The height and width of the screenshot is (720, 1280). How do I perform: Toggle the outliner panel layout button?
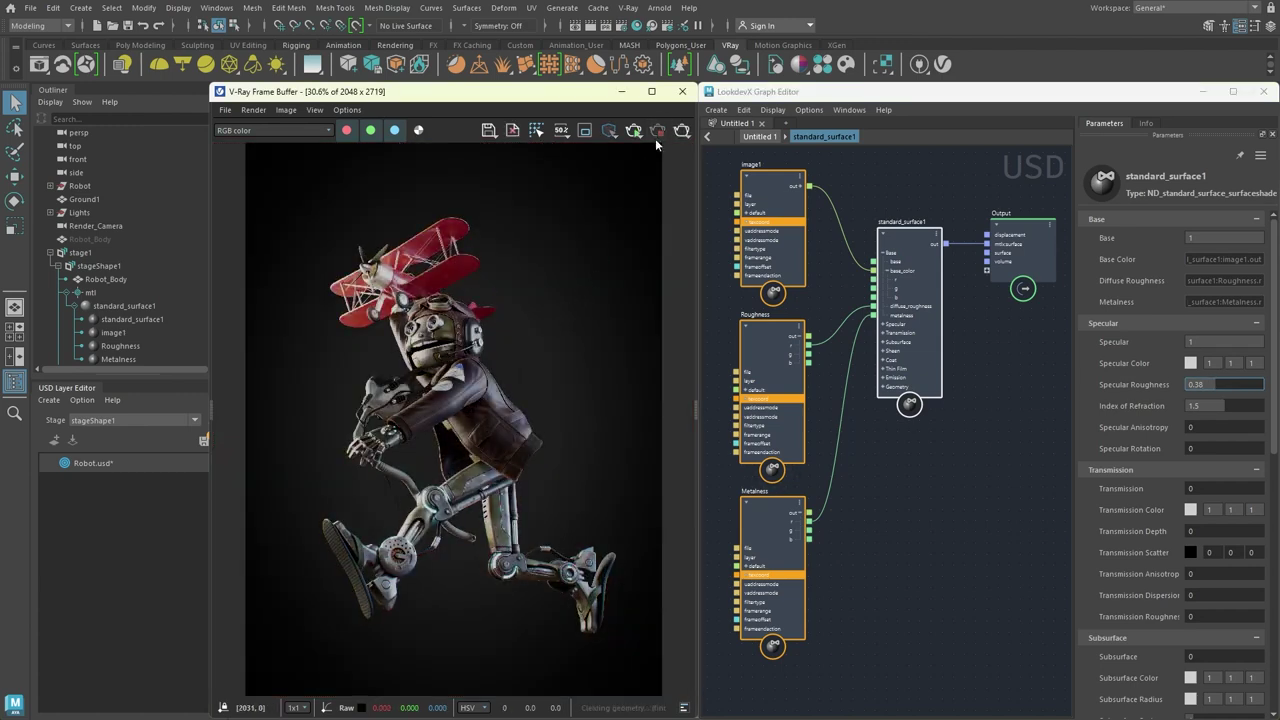coord(15,380)
